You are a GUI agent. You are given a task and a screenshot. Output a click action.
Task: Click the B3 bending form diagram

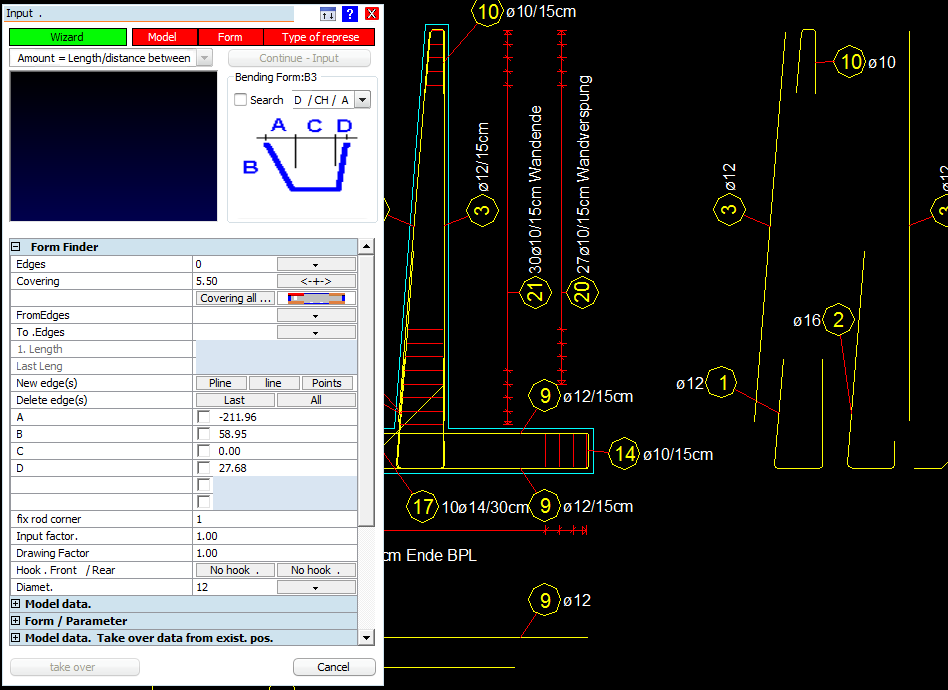304,157
